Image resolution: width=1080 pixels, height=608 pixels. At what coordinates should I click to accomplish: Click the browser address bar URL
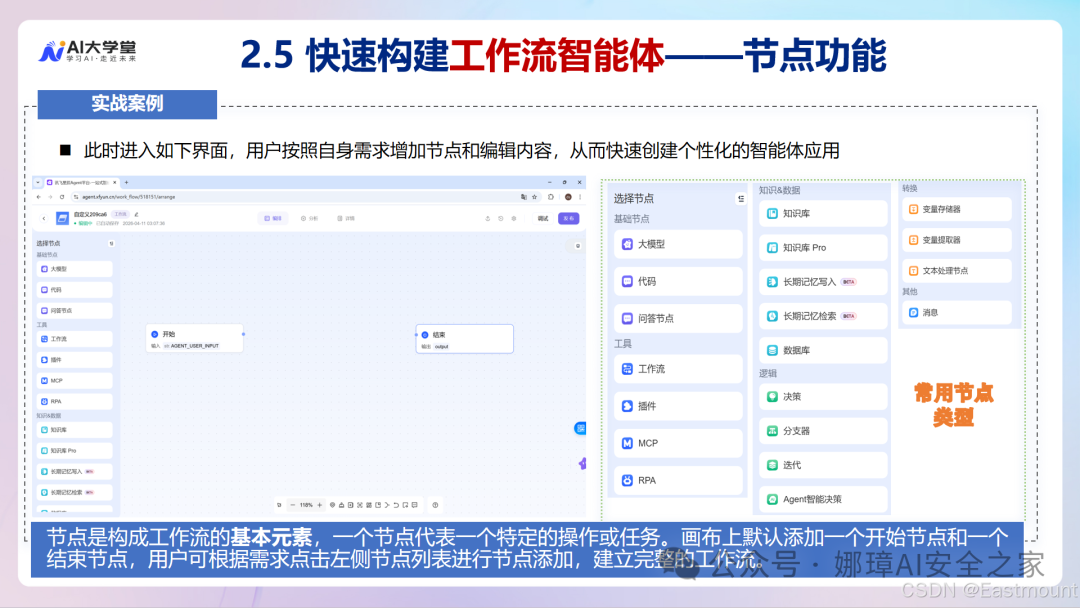tap(129, 197)
